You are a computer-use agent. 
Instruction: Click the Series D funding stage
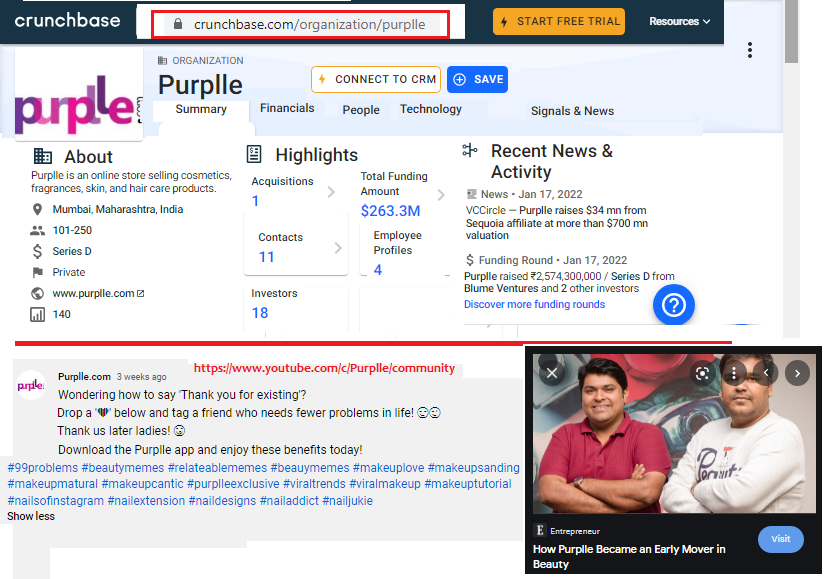[72, 251]
